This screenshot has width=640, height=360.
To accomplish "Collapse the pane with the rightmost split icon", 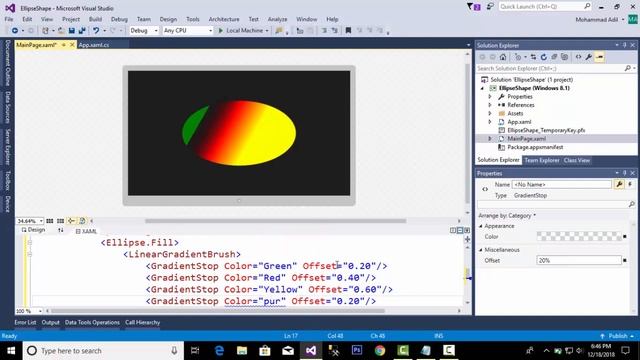I will (467, 231).
